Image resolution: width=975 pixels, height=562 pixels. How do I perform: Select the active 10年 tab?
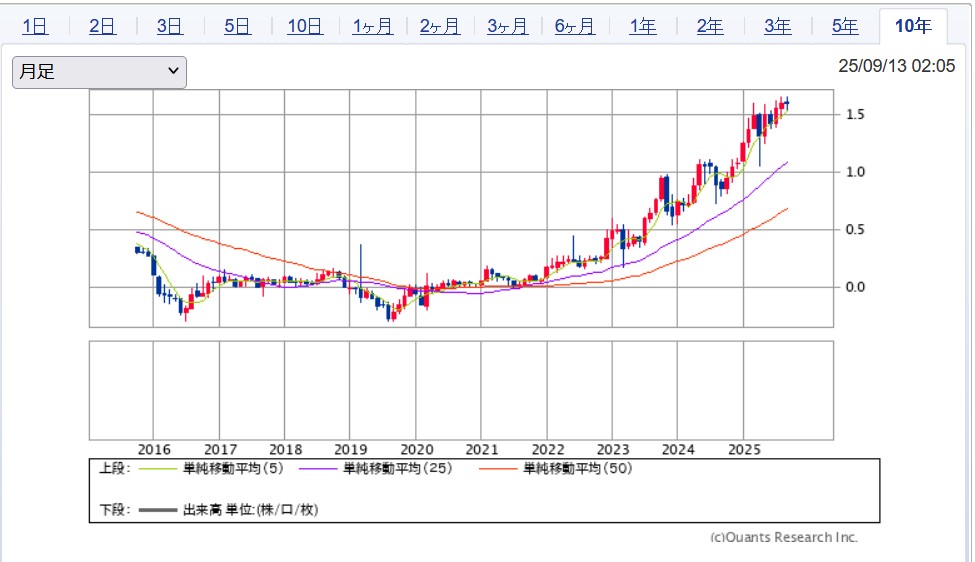pyautogui.click(x=913, y=26)
